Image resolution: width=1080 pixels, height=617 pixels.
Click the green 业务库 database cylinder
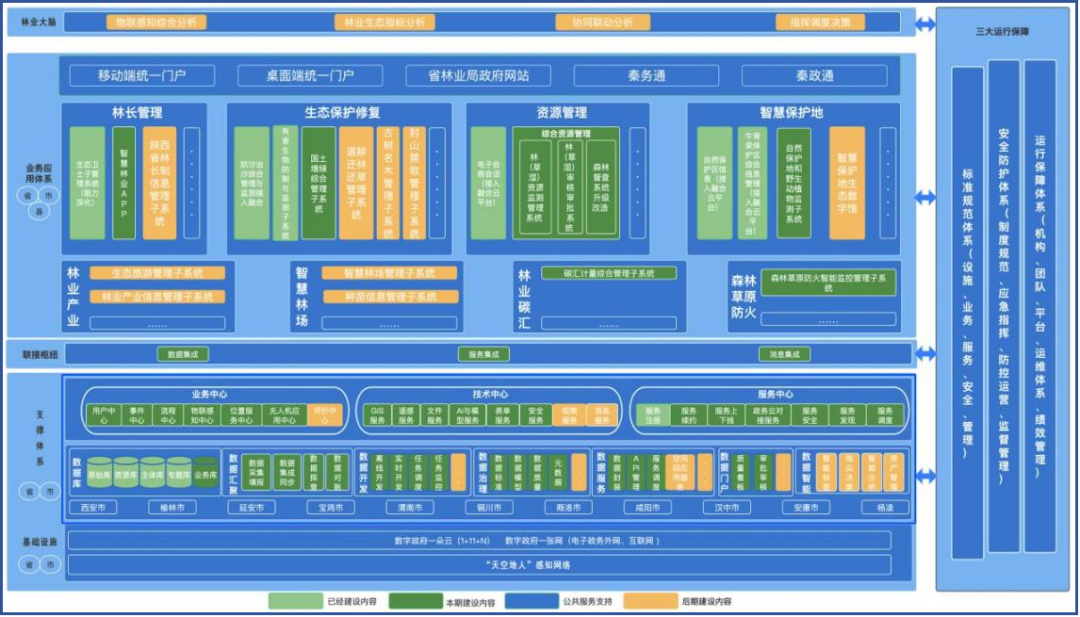click(206, 474)
